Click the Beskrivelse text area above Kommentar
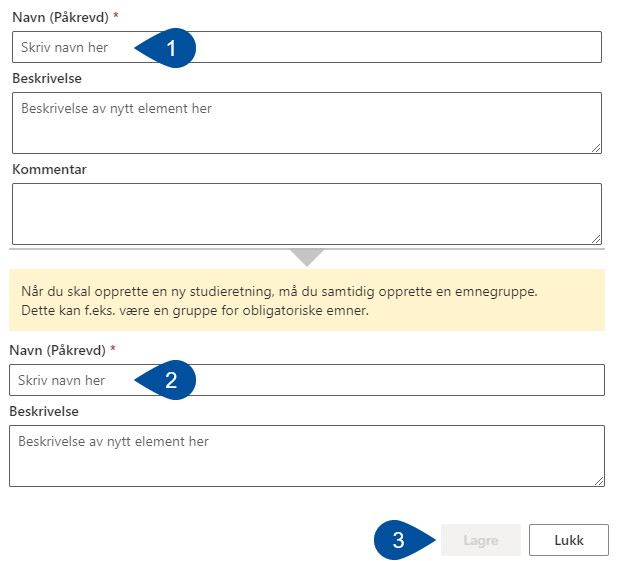Image resolution: width=618 pixels, height=561 pixels. click(307, 123)
